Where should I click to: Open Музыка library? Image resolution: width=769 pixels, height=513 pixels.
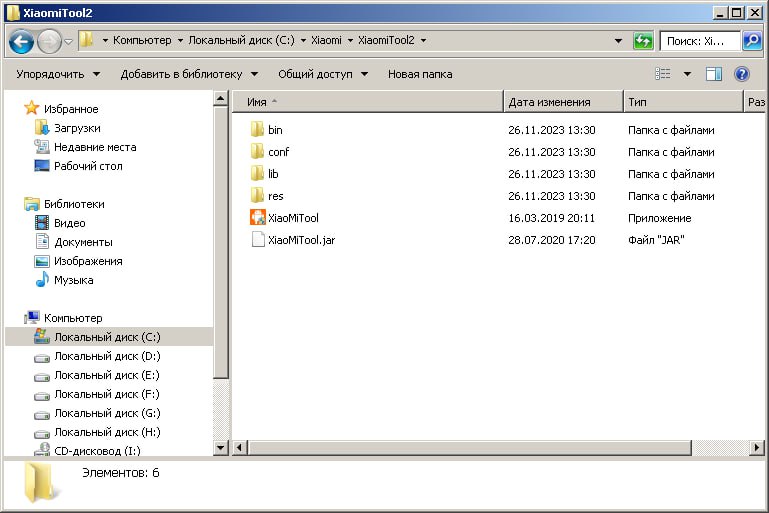point(73,280)
